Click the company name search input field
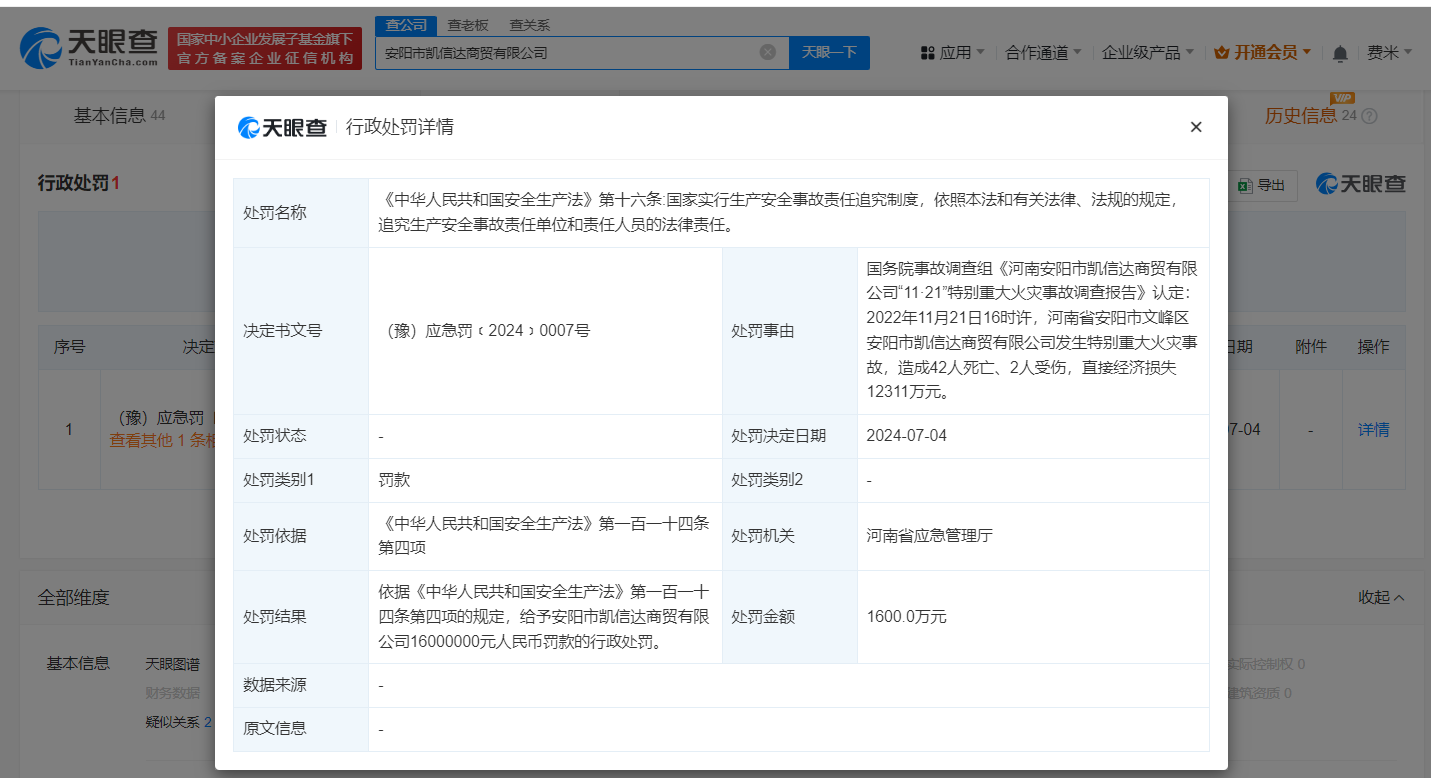1431x778 pixels. click(x=565, y=52)
